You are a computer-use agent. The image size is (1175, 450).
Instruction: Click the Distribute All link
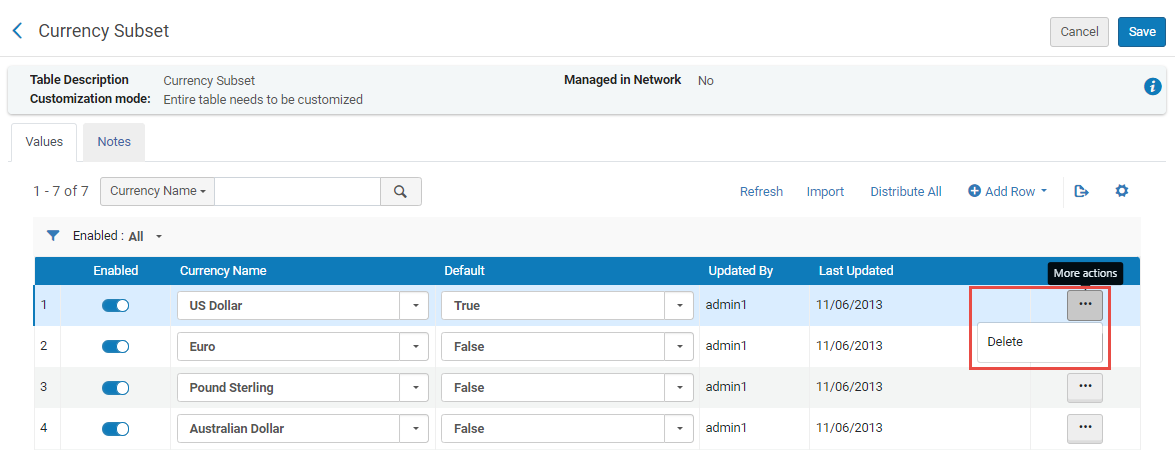[905, 192]
